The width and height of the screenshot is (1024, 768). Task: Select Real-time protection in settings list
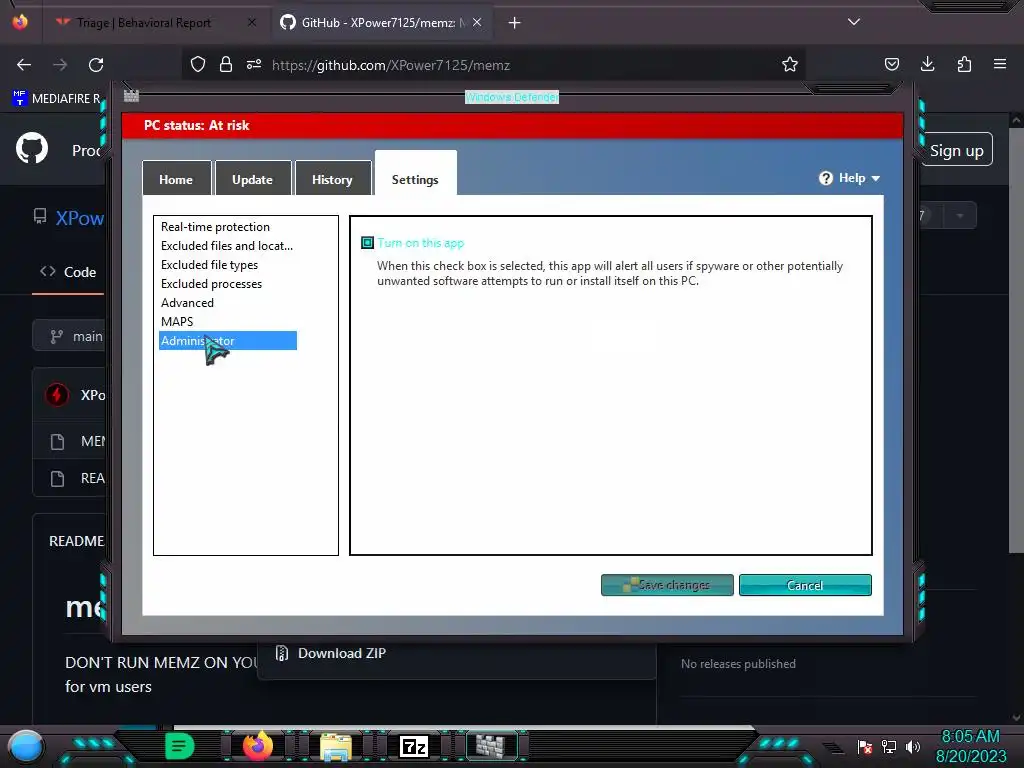pyautogui.click(x=216, y=227)
